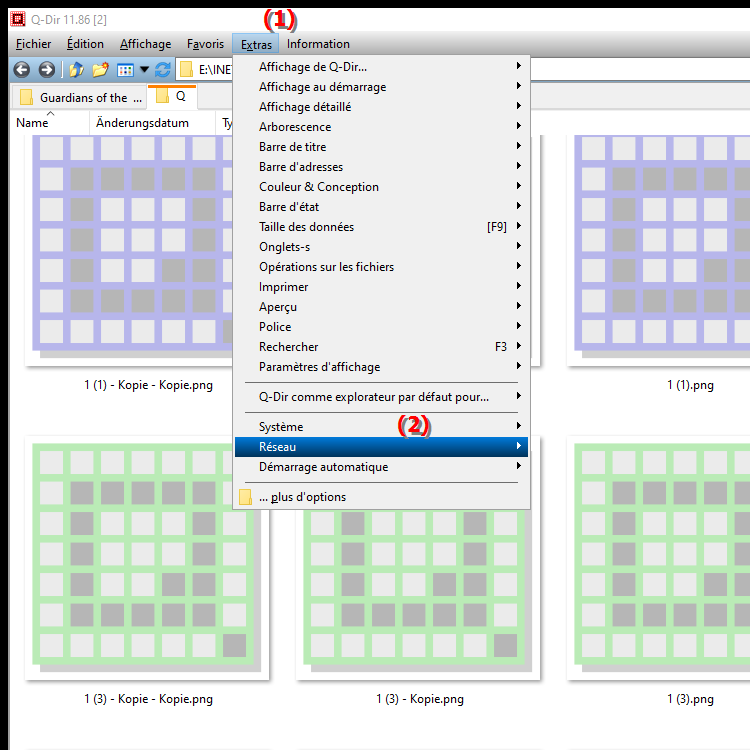Click the folder up navigation icon
Image resolution: width=750 pixels, height=750 pixels.
77,70
